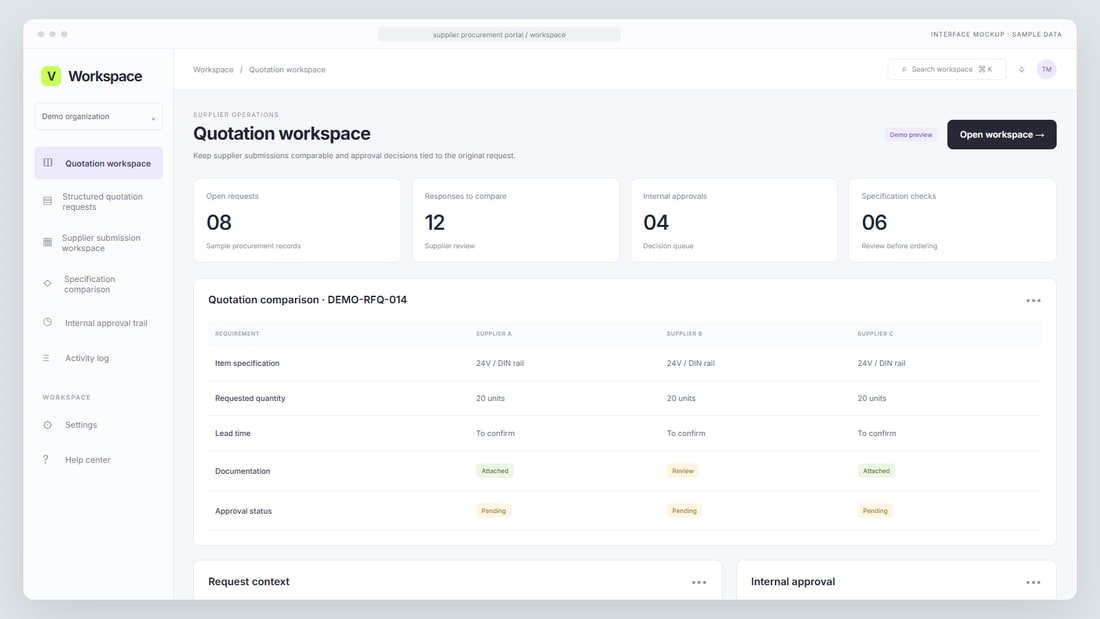
Task: Click Supplier C's To confirm lead time
Action: click(876, 433)
